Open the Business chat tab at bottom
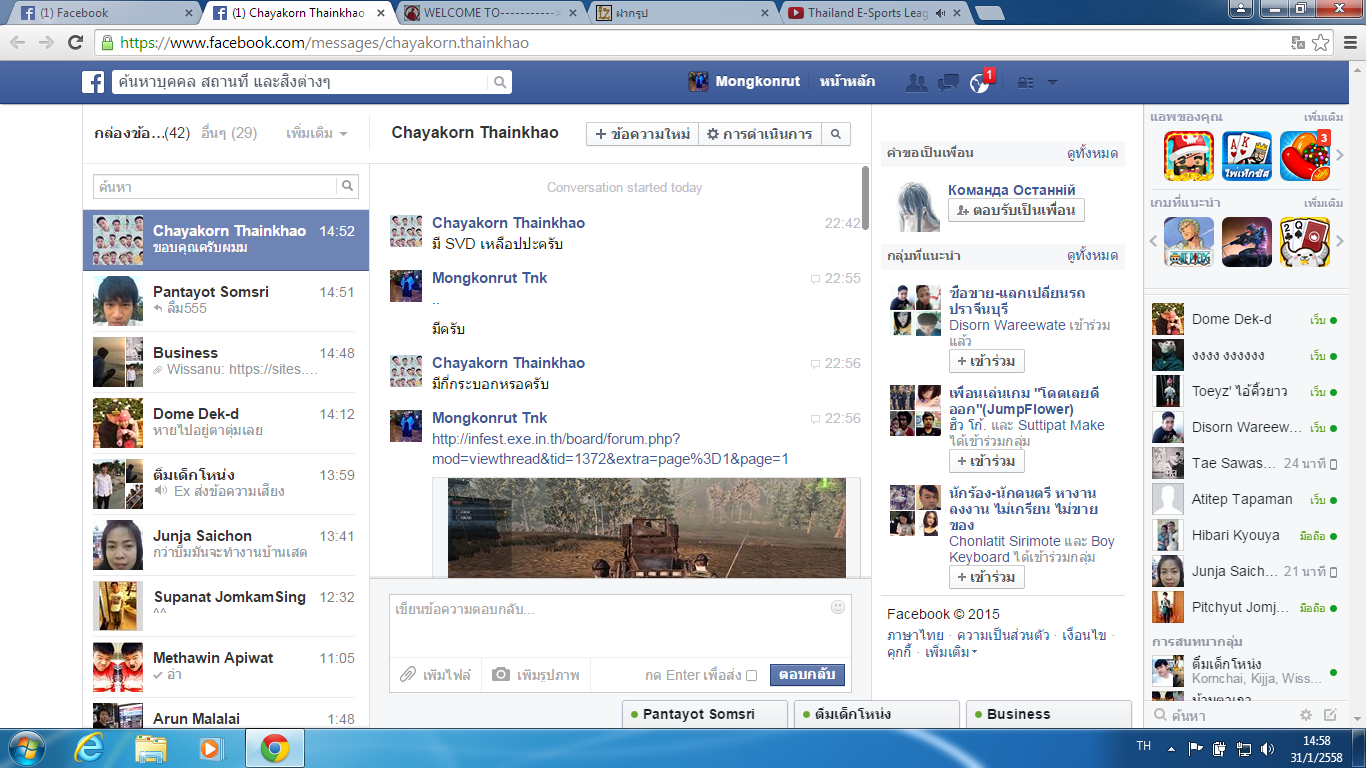This screenshot has width=1366, height=768. pyautogui.click(x=1048, y=714)
